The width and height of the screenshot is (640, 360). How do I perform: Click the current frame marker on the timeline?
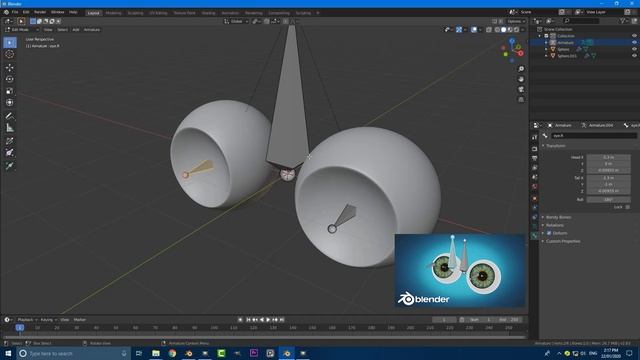[x=20, y=327]
